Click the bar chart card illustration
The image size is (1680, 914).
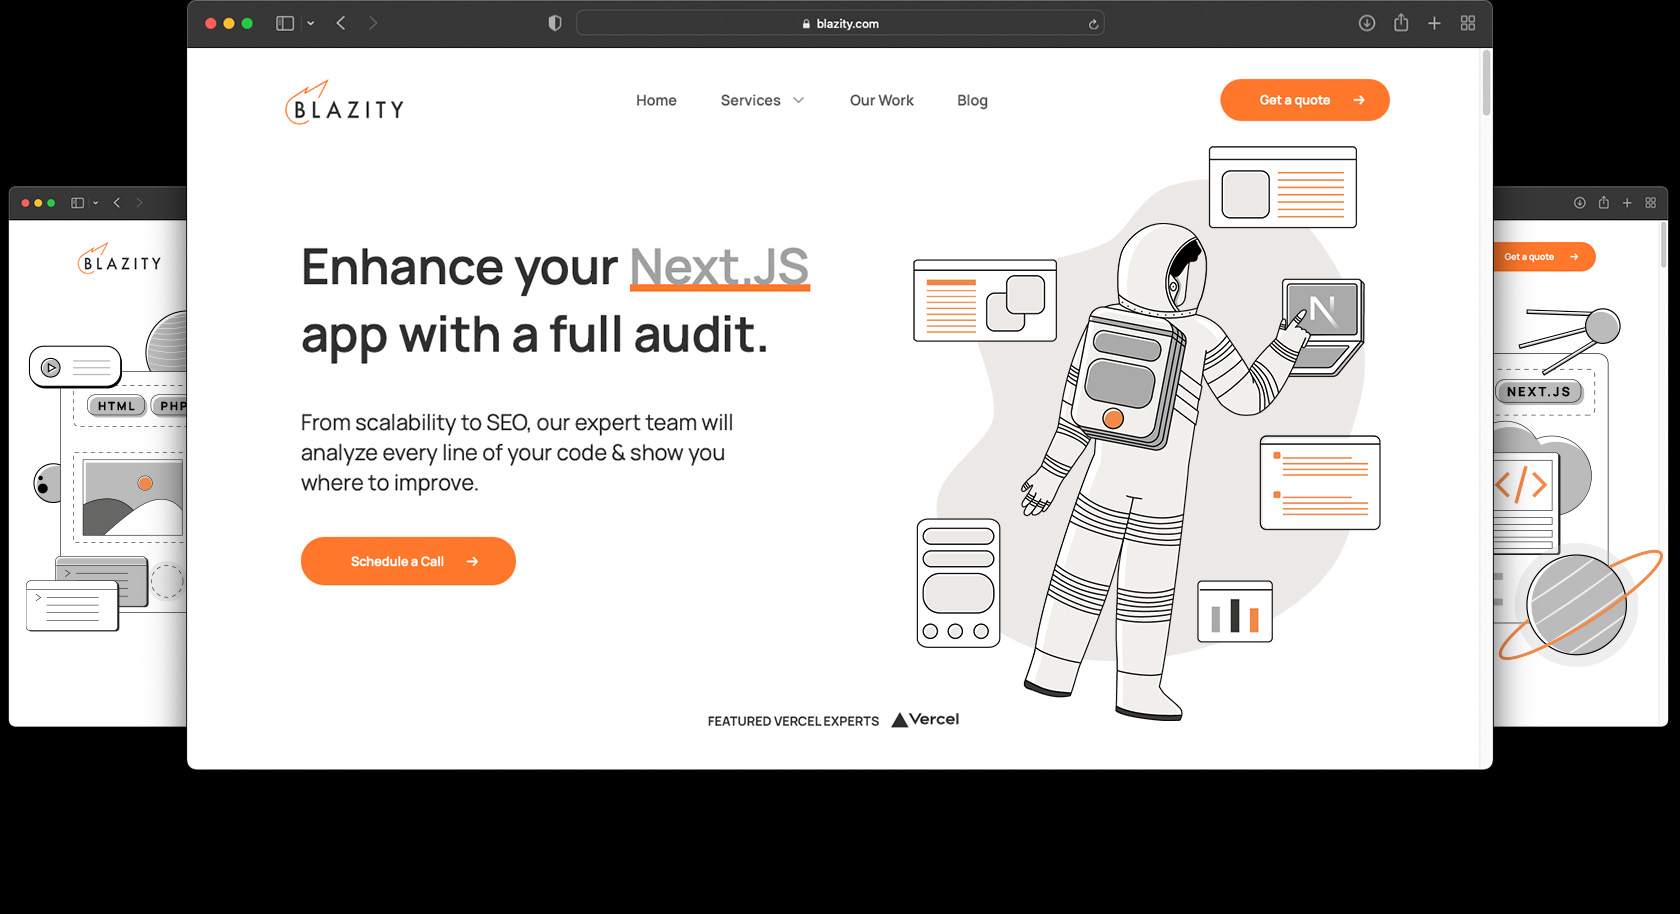[x=1235, y=611]
